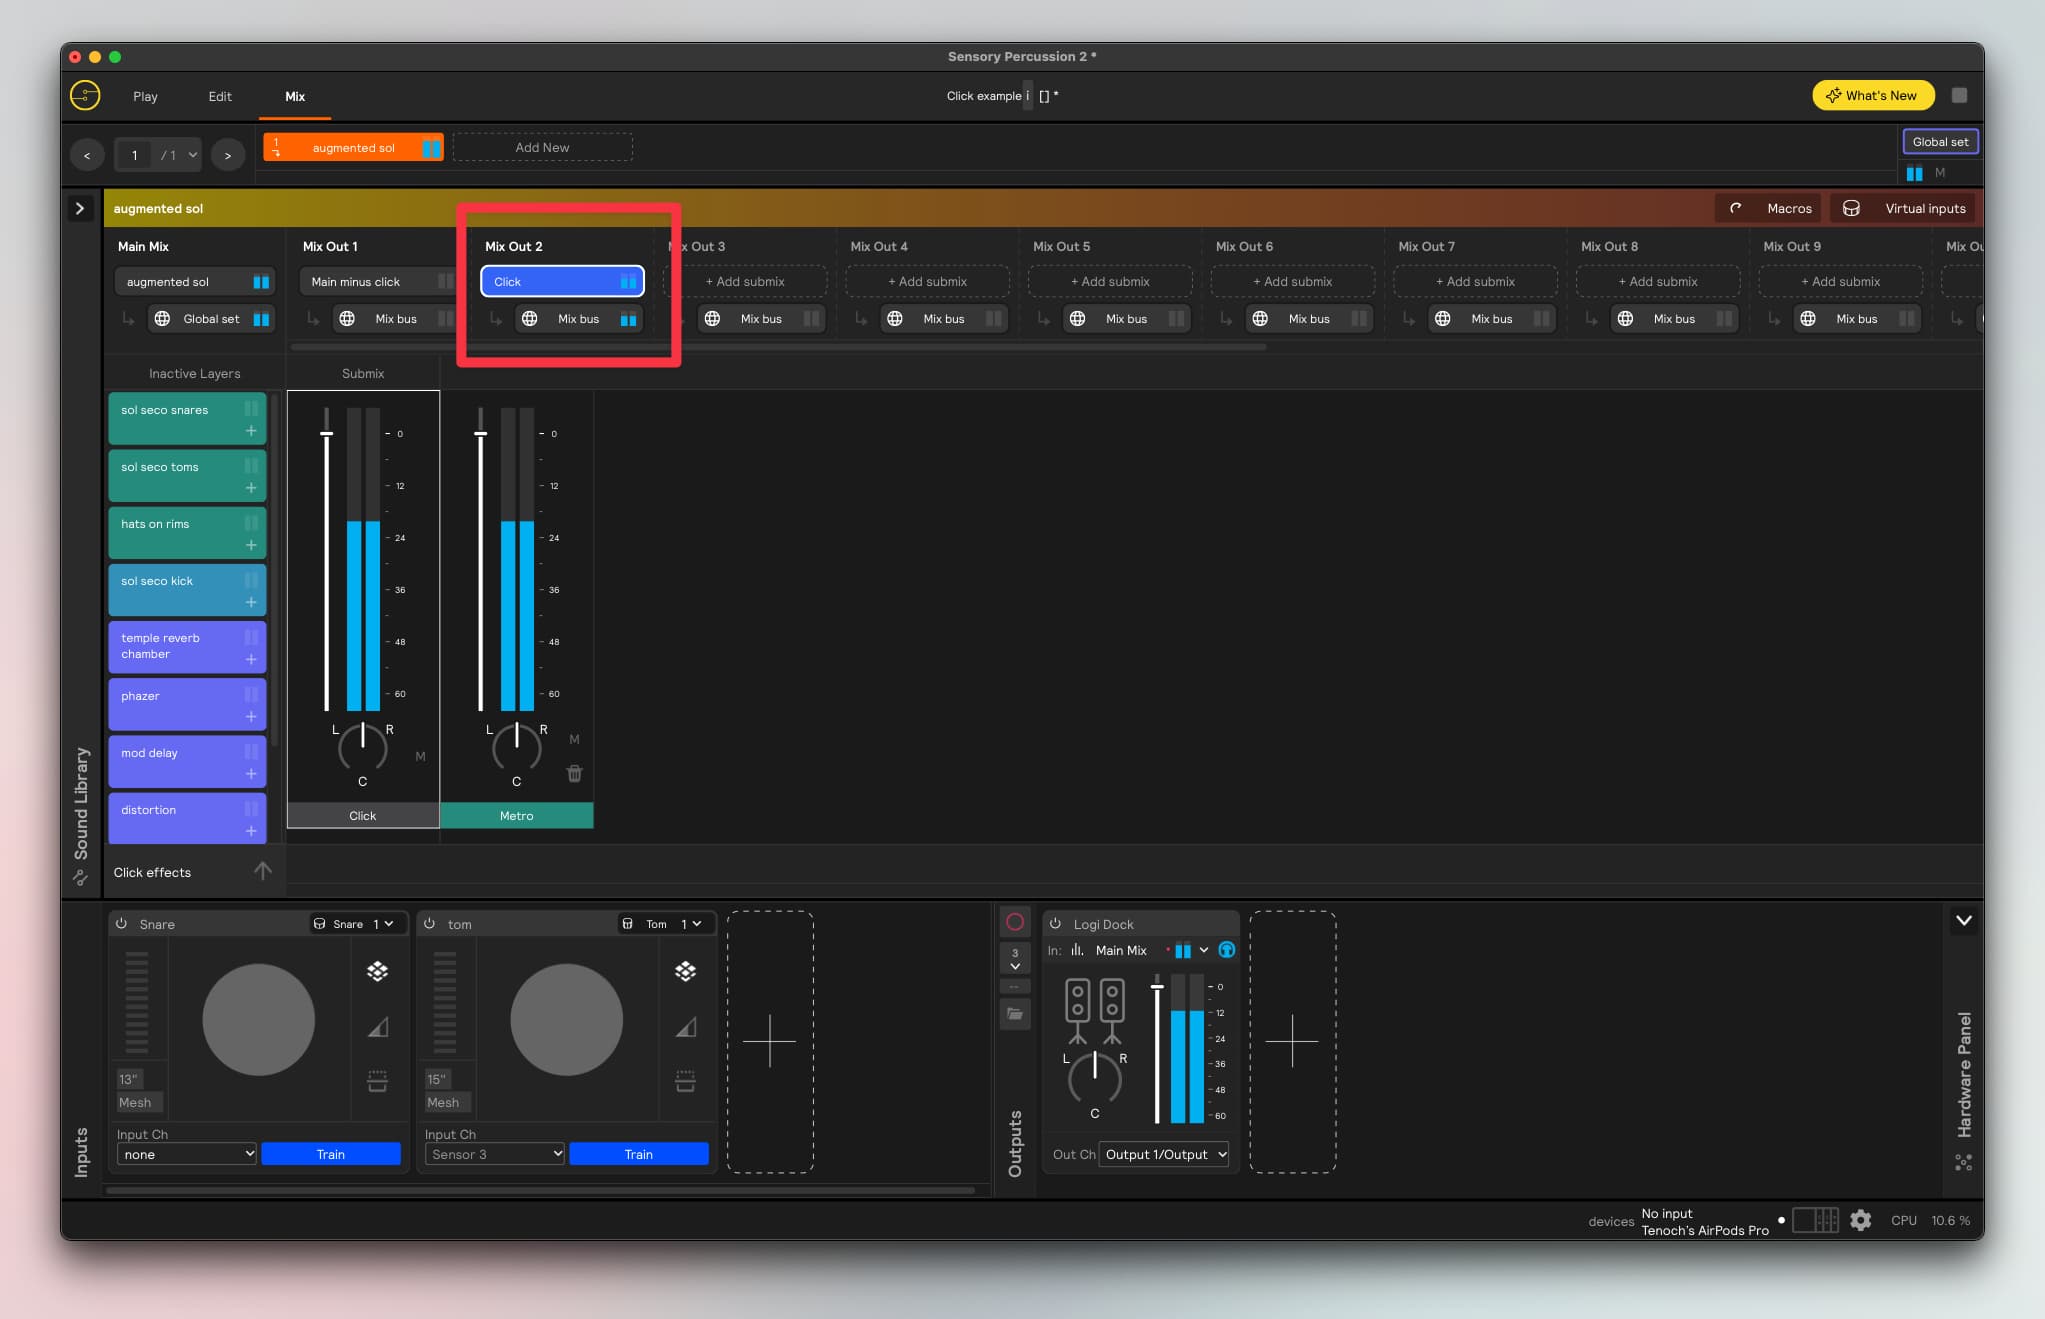Screen dimensions: 2045x1319
Task: Toggle the M mute under Global set
Action: pyautogui.click(x=1940, y=172)
